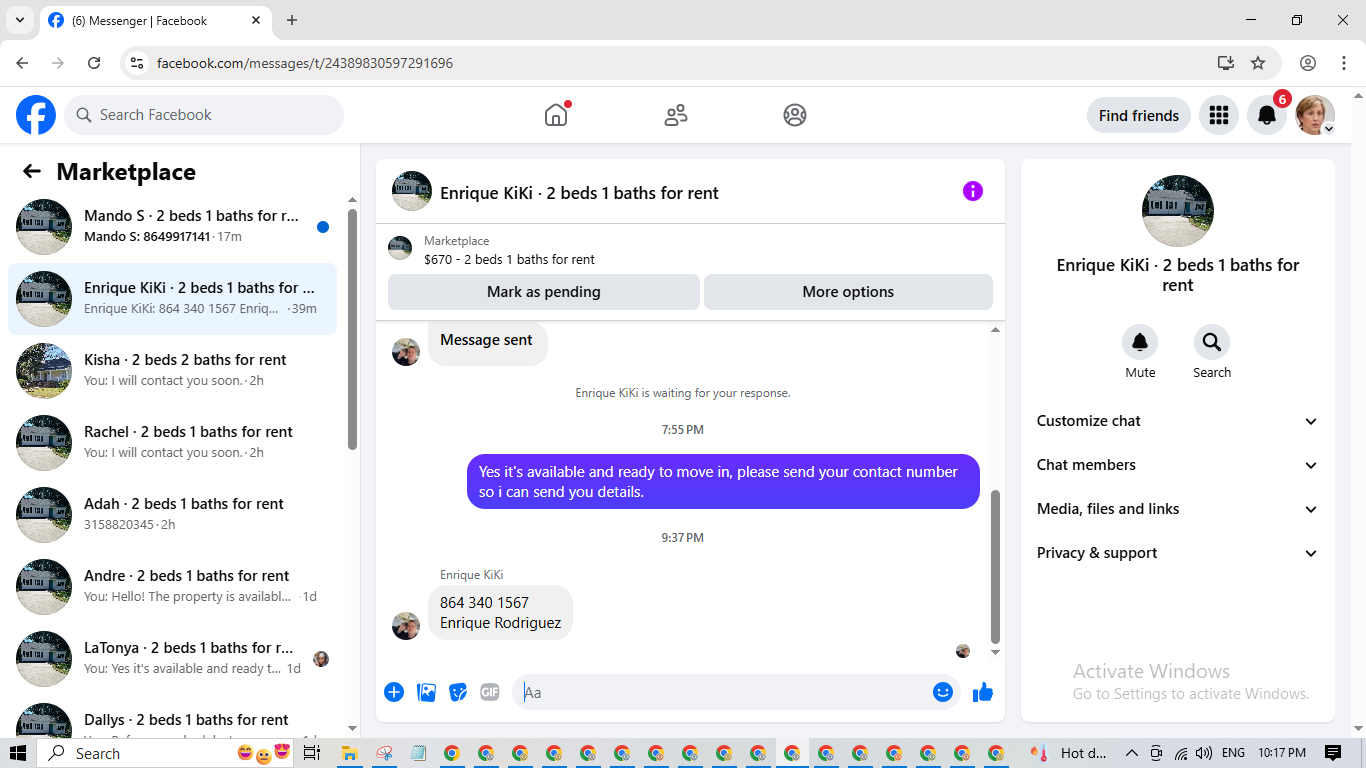
Task: Send a thumbs-up like
Action: (x=983, y=692)
